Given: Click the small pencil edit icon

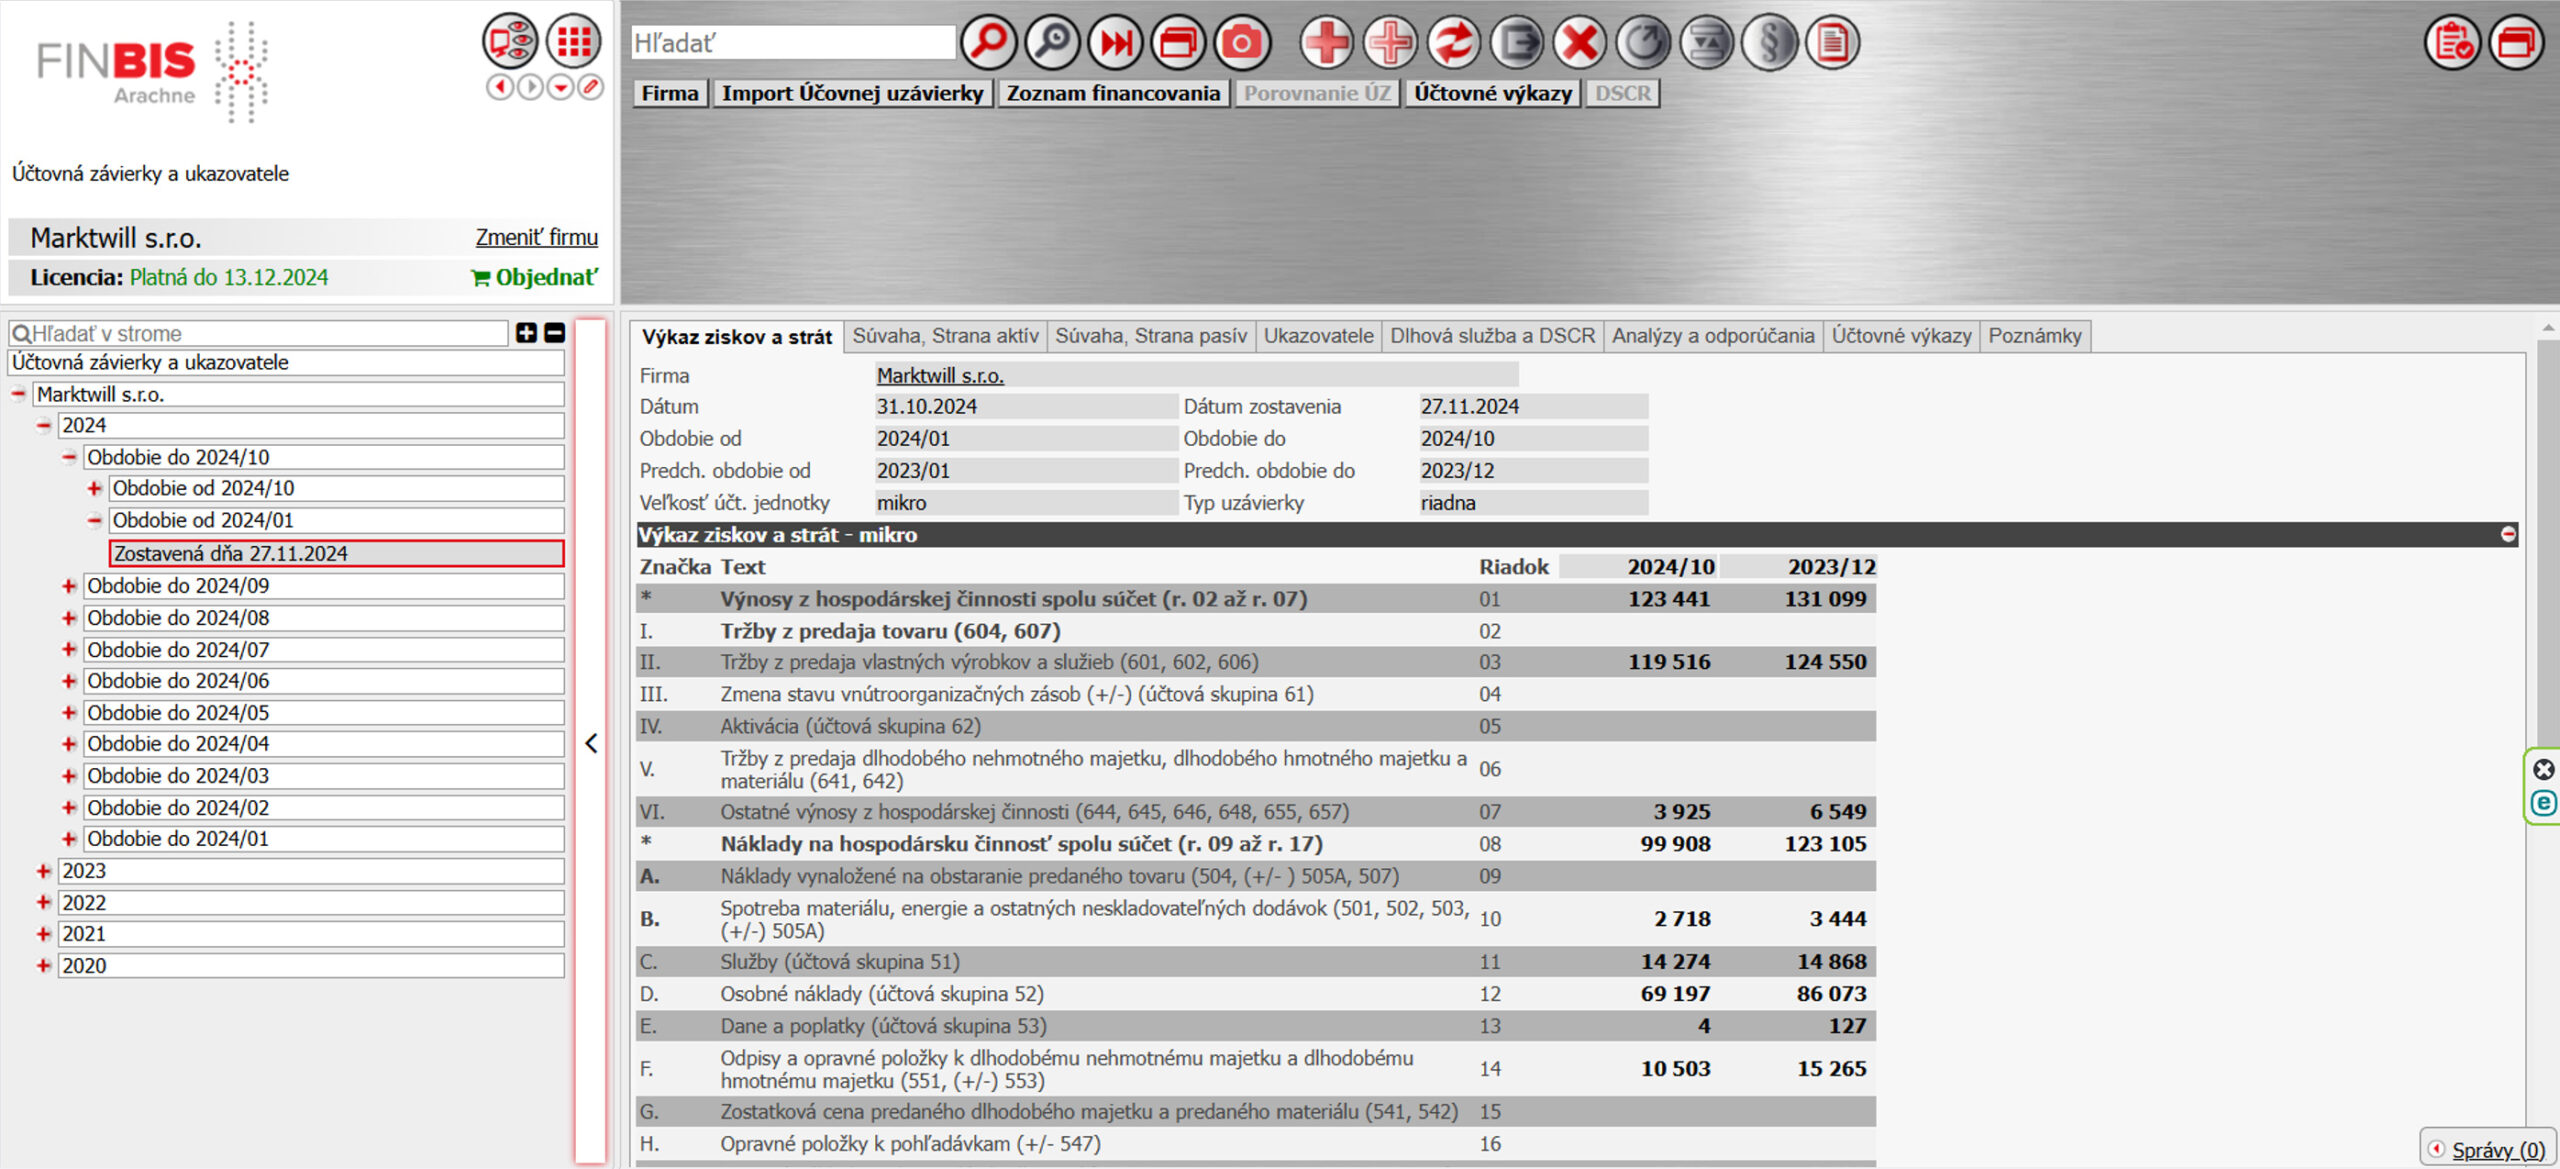Looking at the screenshot, I should 591,87.
